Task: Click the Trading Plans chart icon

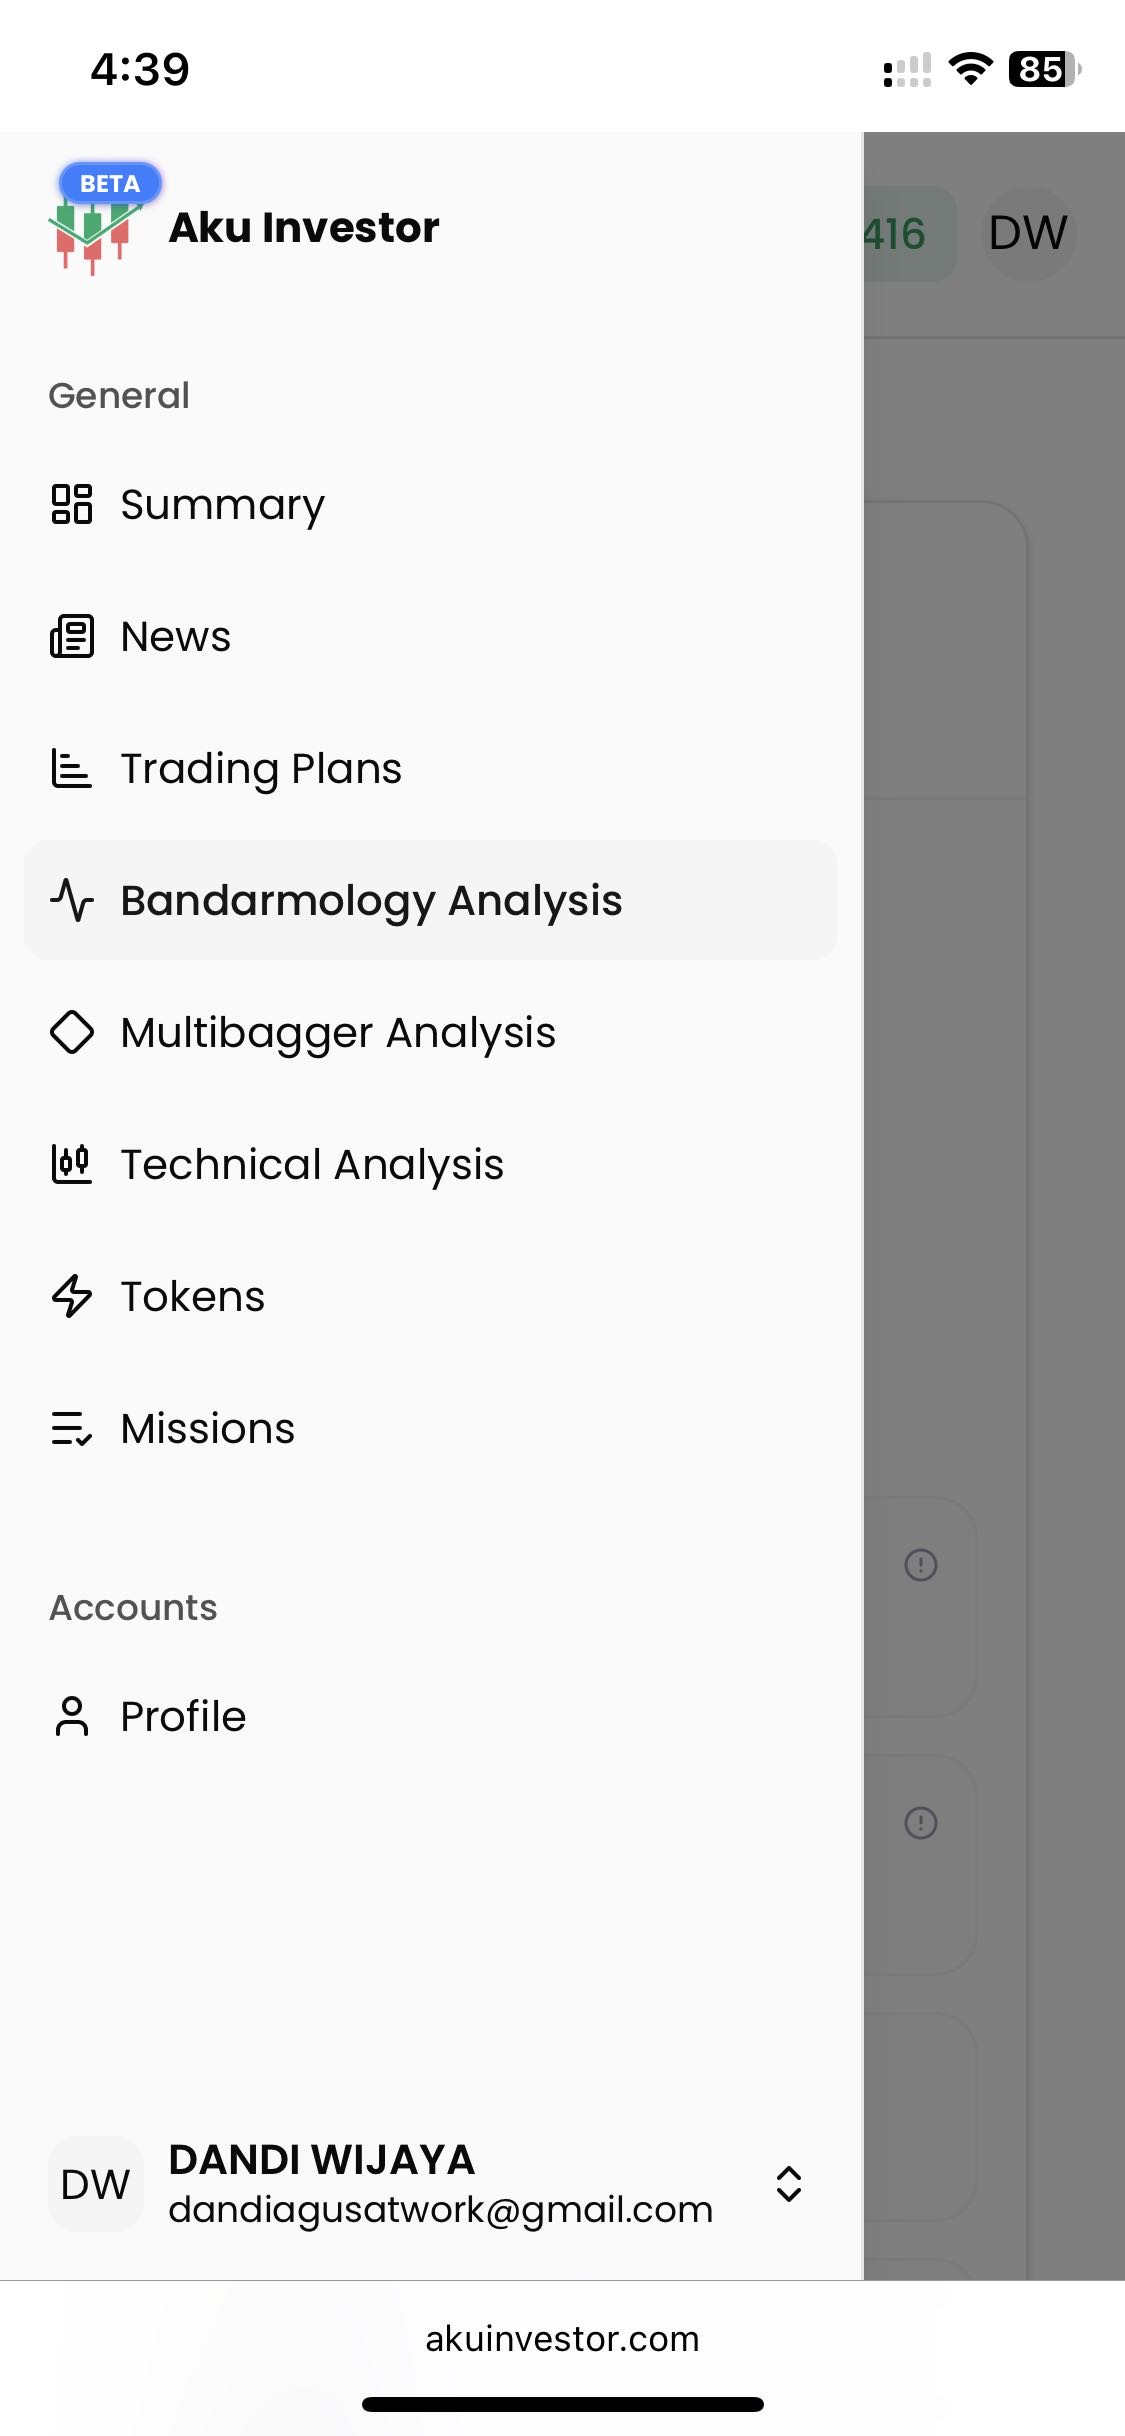Action: click(72, 768)
